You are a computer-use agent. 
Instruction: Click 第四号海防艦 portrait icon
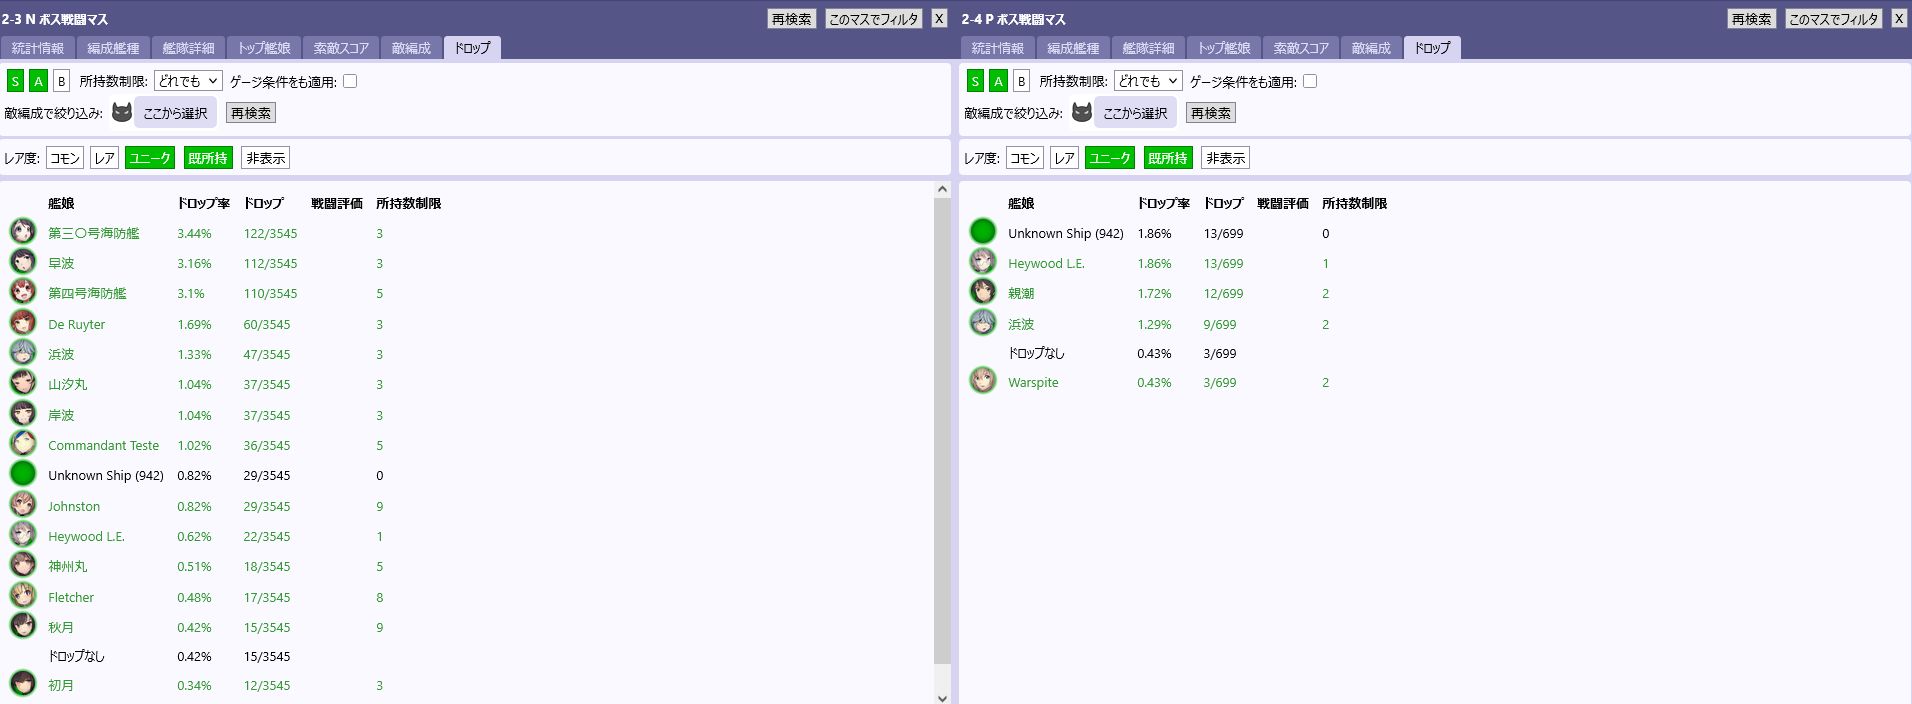pyautogui.click(x=23, y=292)
